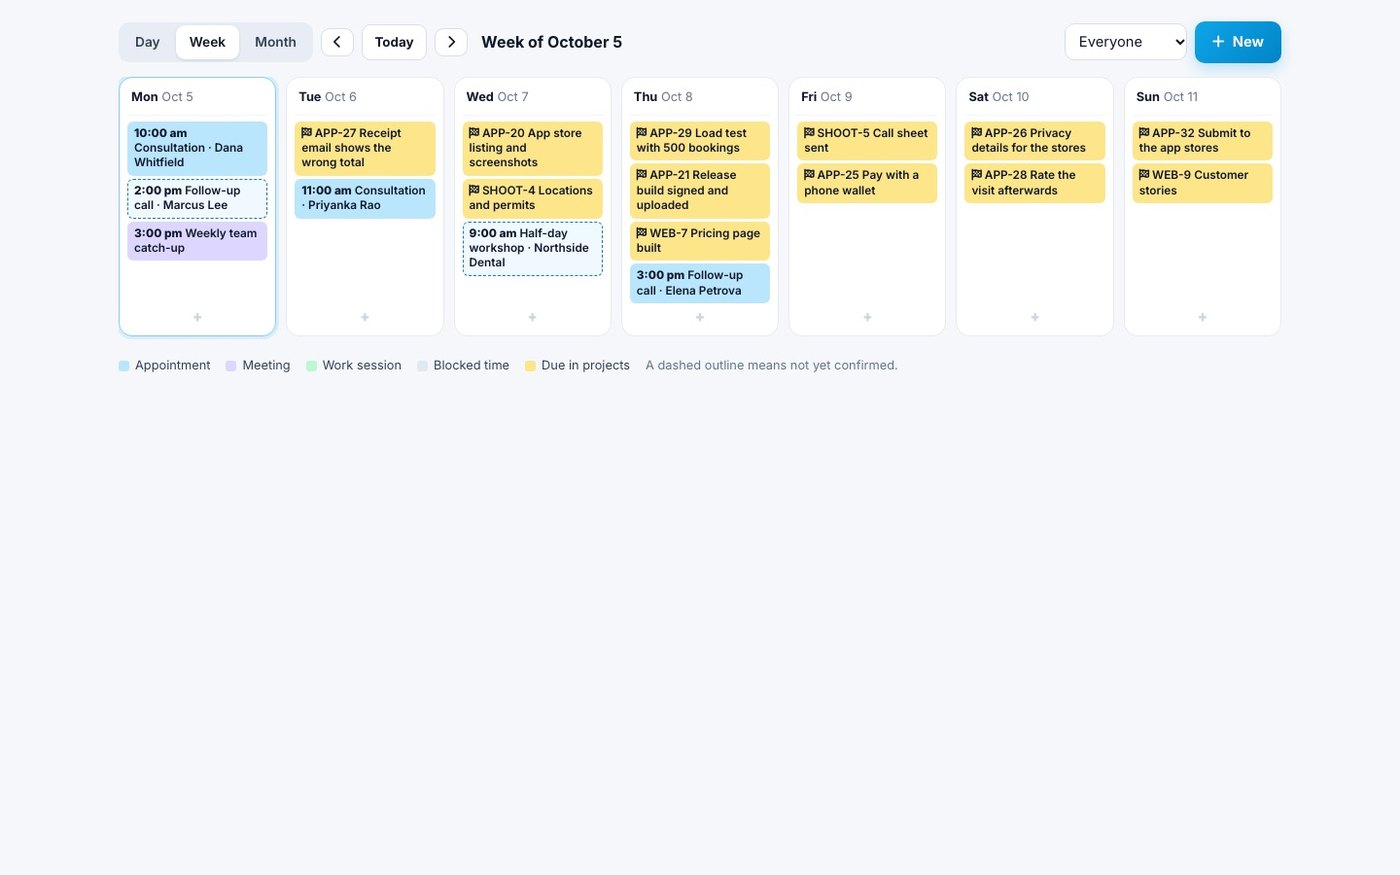Click the Appointment legend blue swatch

click(x=124, y=366)
